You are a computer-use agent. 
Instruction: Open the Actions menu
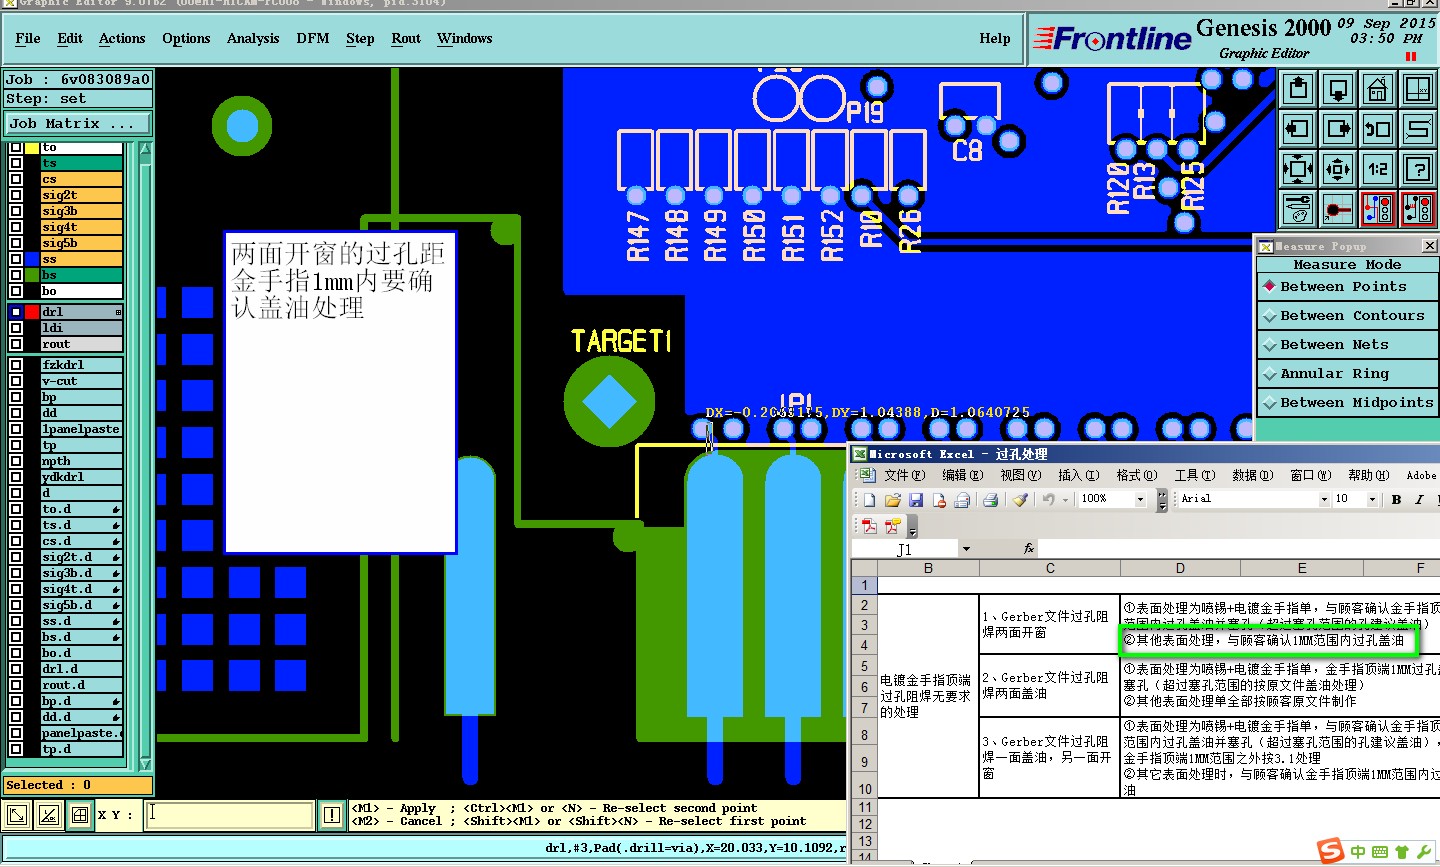122,38
